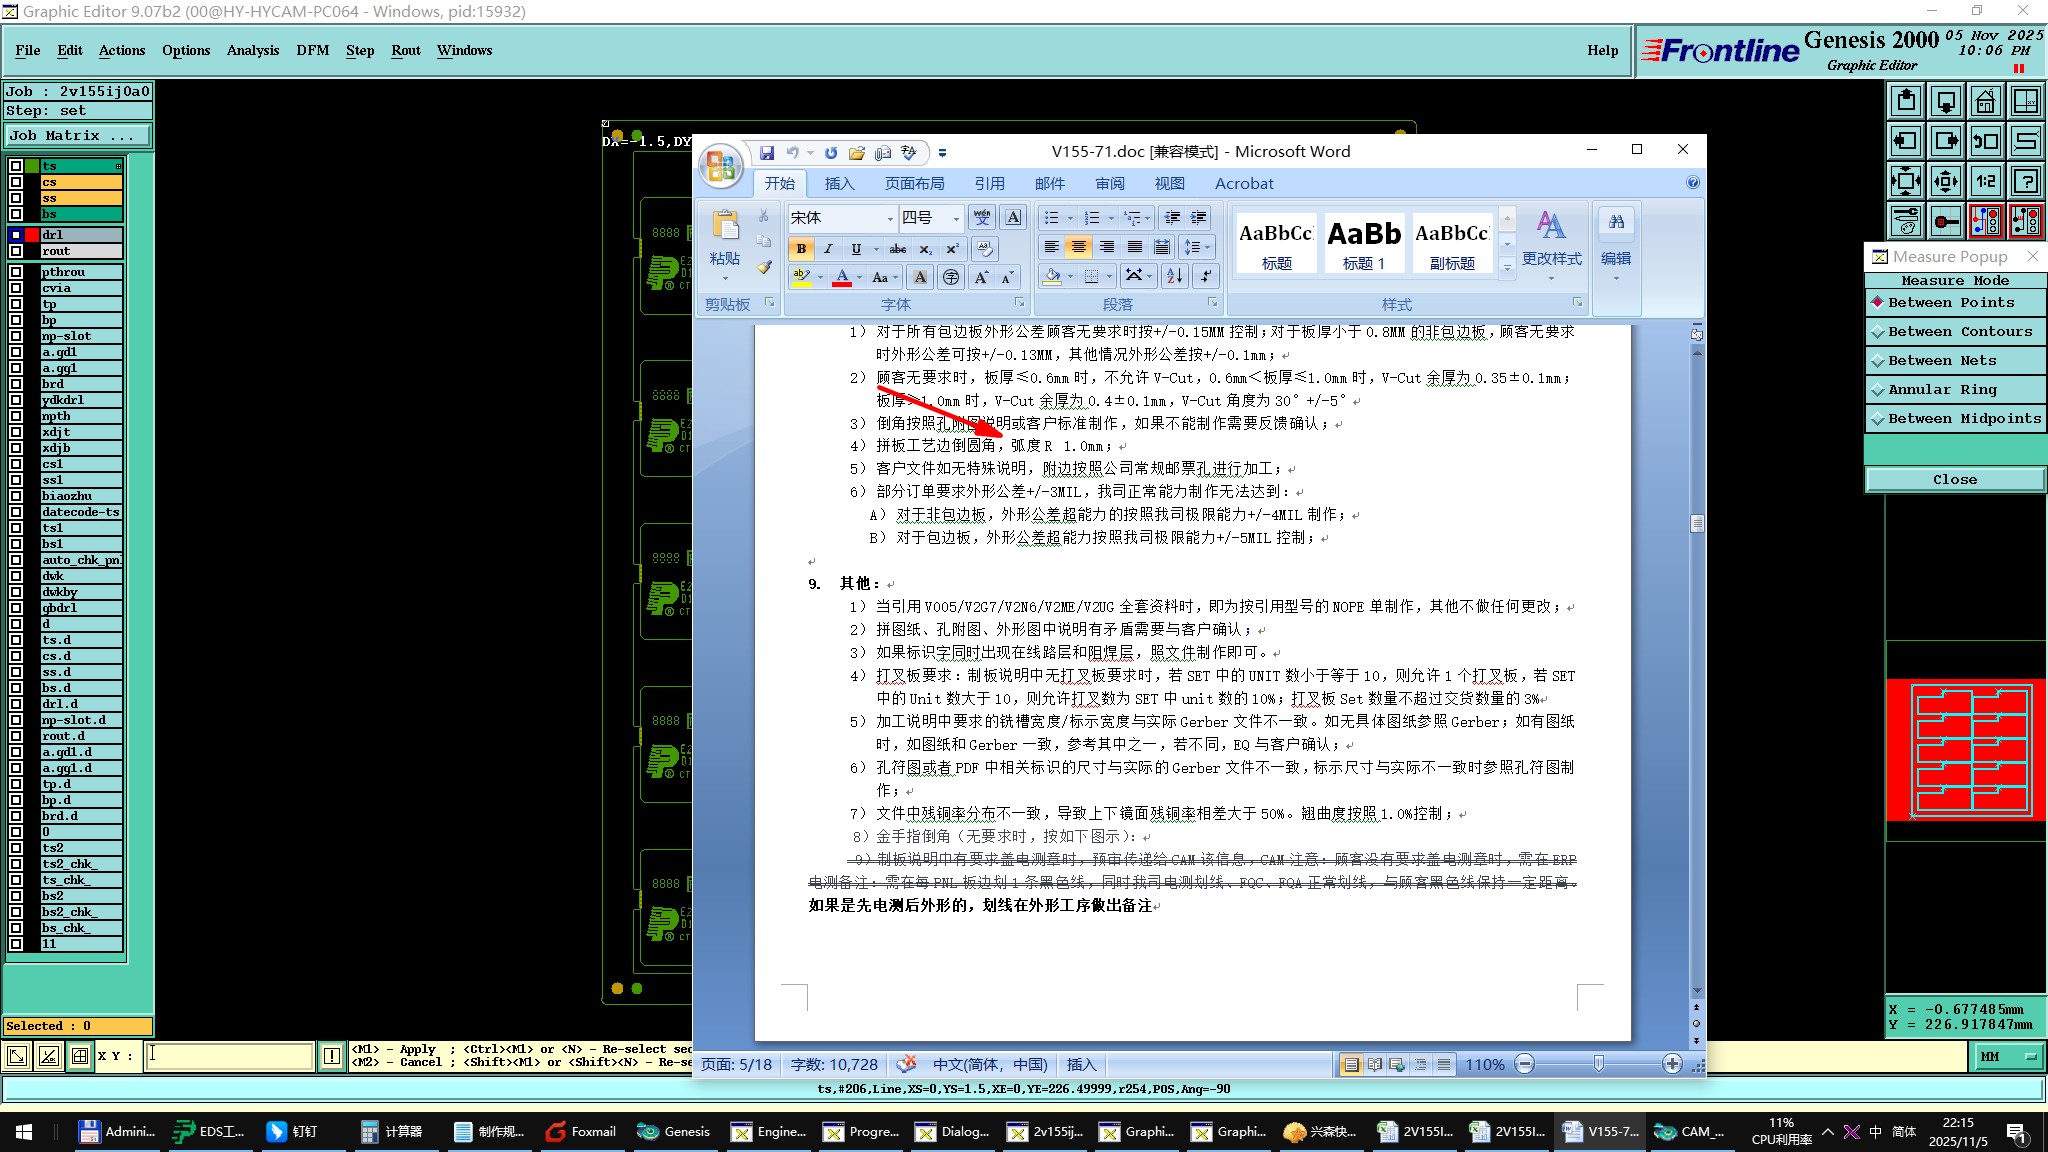Expand the 宋体 font name dropdown
The height and width of the screenshot is (1152, 2048).
890,218
